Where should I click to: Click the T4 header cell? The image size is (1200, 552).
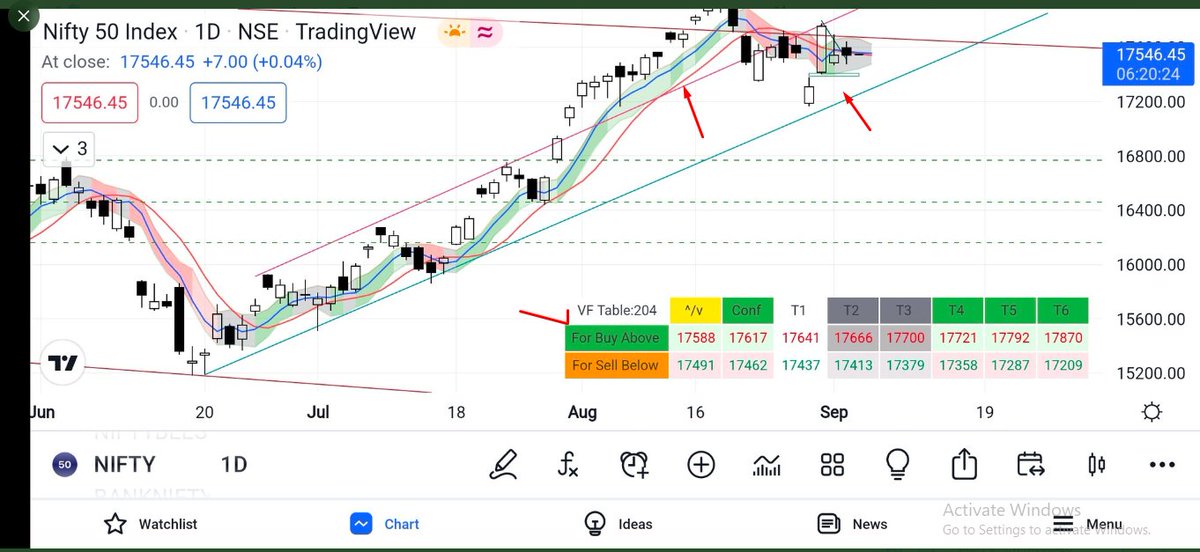(x=956, y=310)
